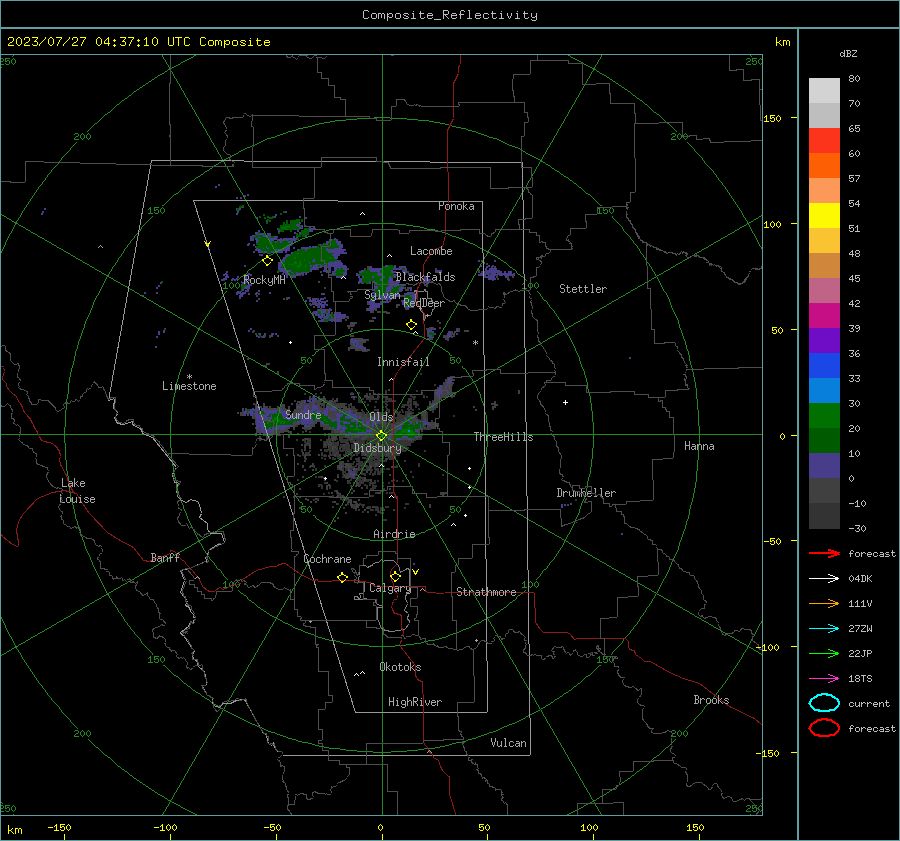Viewport: 900px width, 841px height.
Task: Click the green 22JP arrow symbol
Action: pos(824,653)
